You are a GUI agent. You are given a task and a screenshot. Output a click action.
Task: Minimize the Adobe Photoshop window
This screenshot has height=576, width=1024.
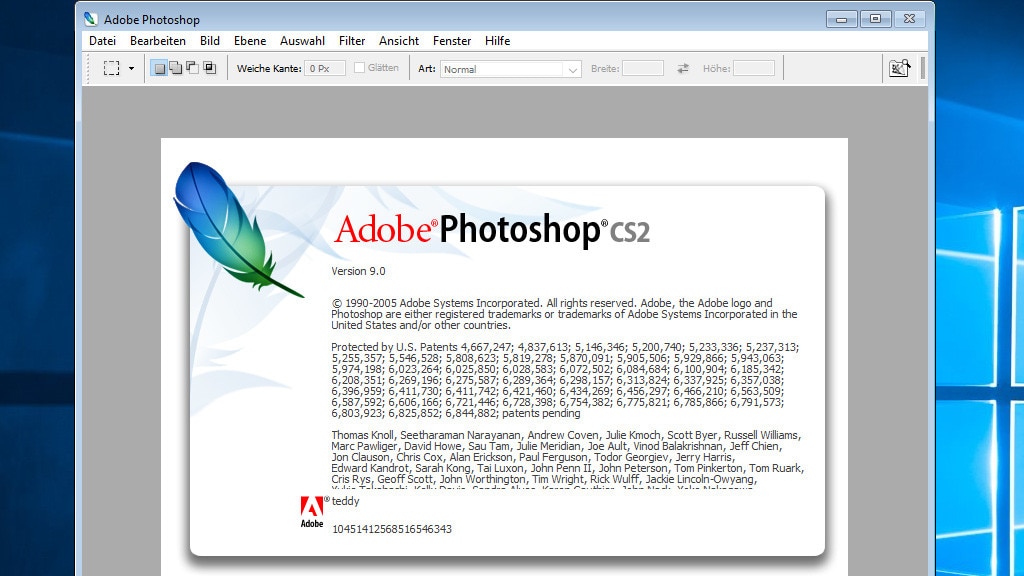click(x=841, y=19)
